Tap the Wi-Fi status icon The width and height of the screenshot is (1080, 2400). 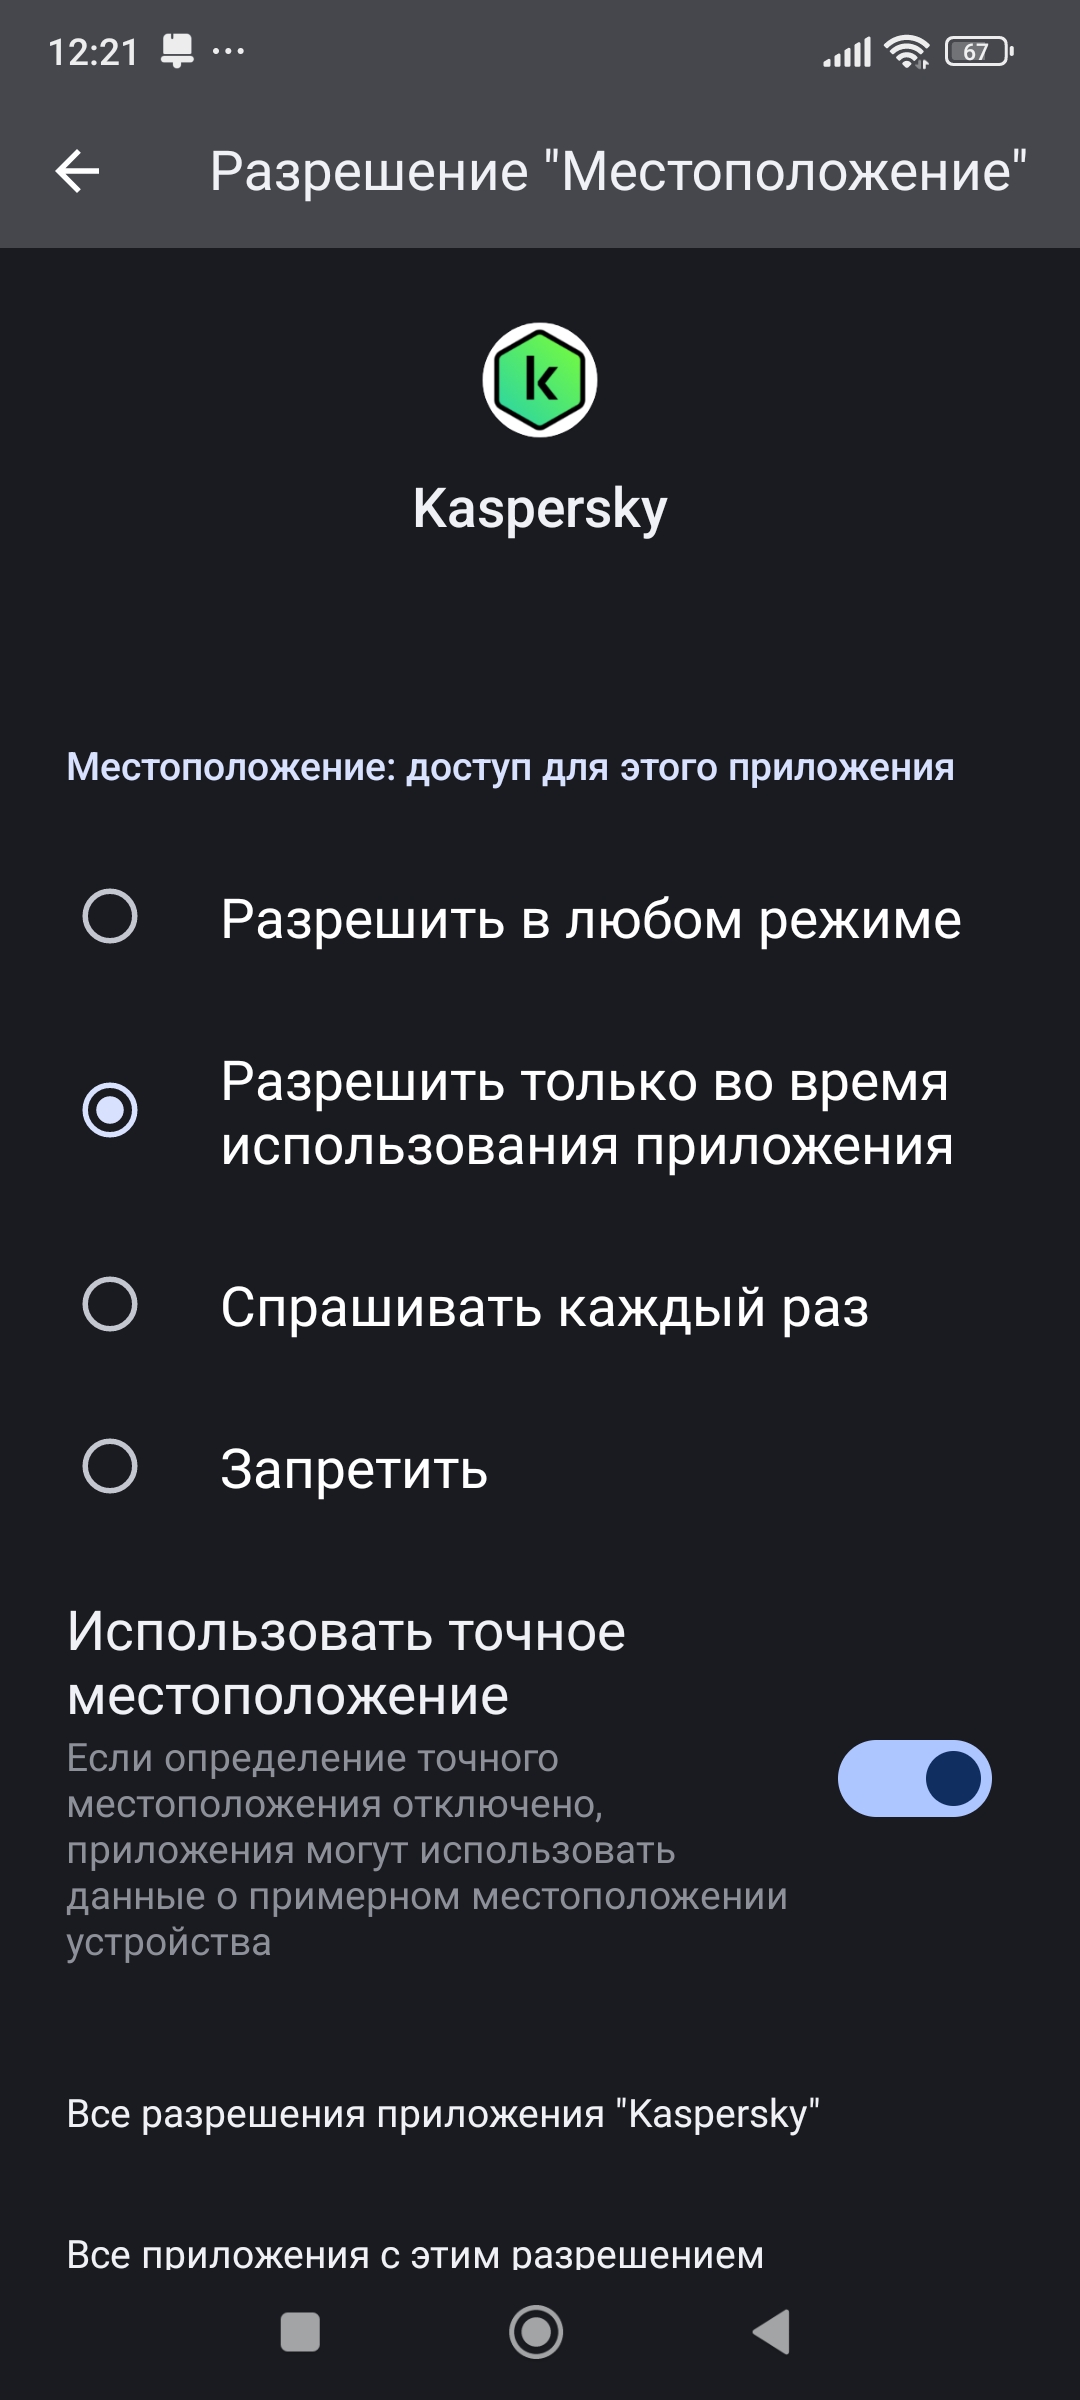[908, 51]
